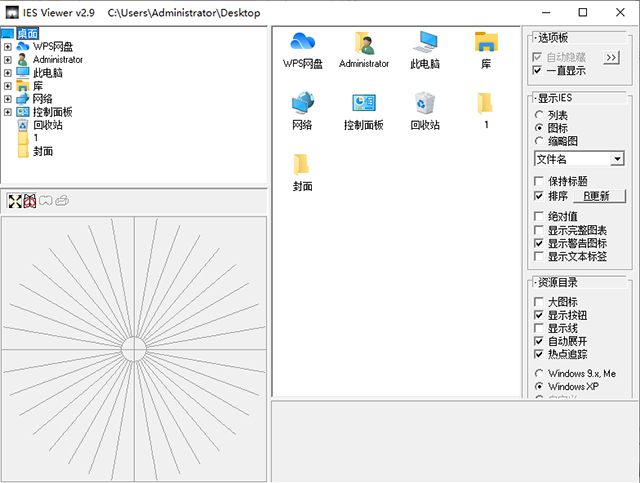The height and width of the screenshot is (483, 640).
Task: Enable the 绝对值 checkbox
Action: point(539,216)
